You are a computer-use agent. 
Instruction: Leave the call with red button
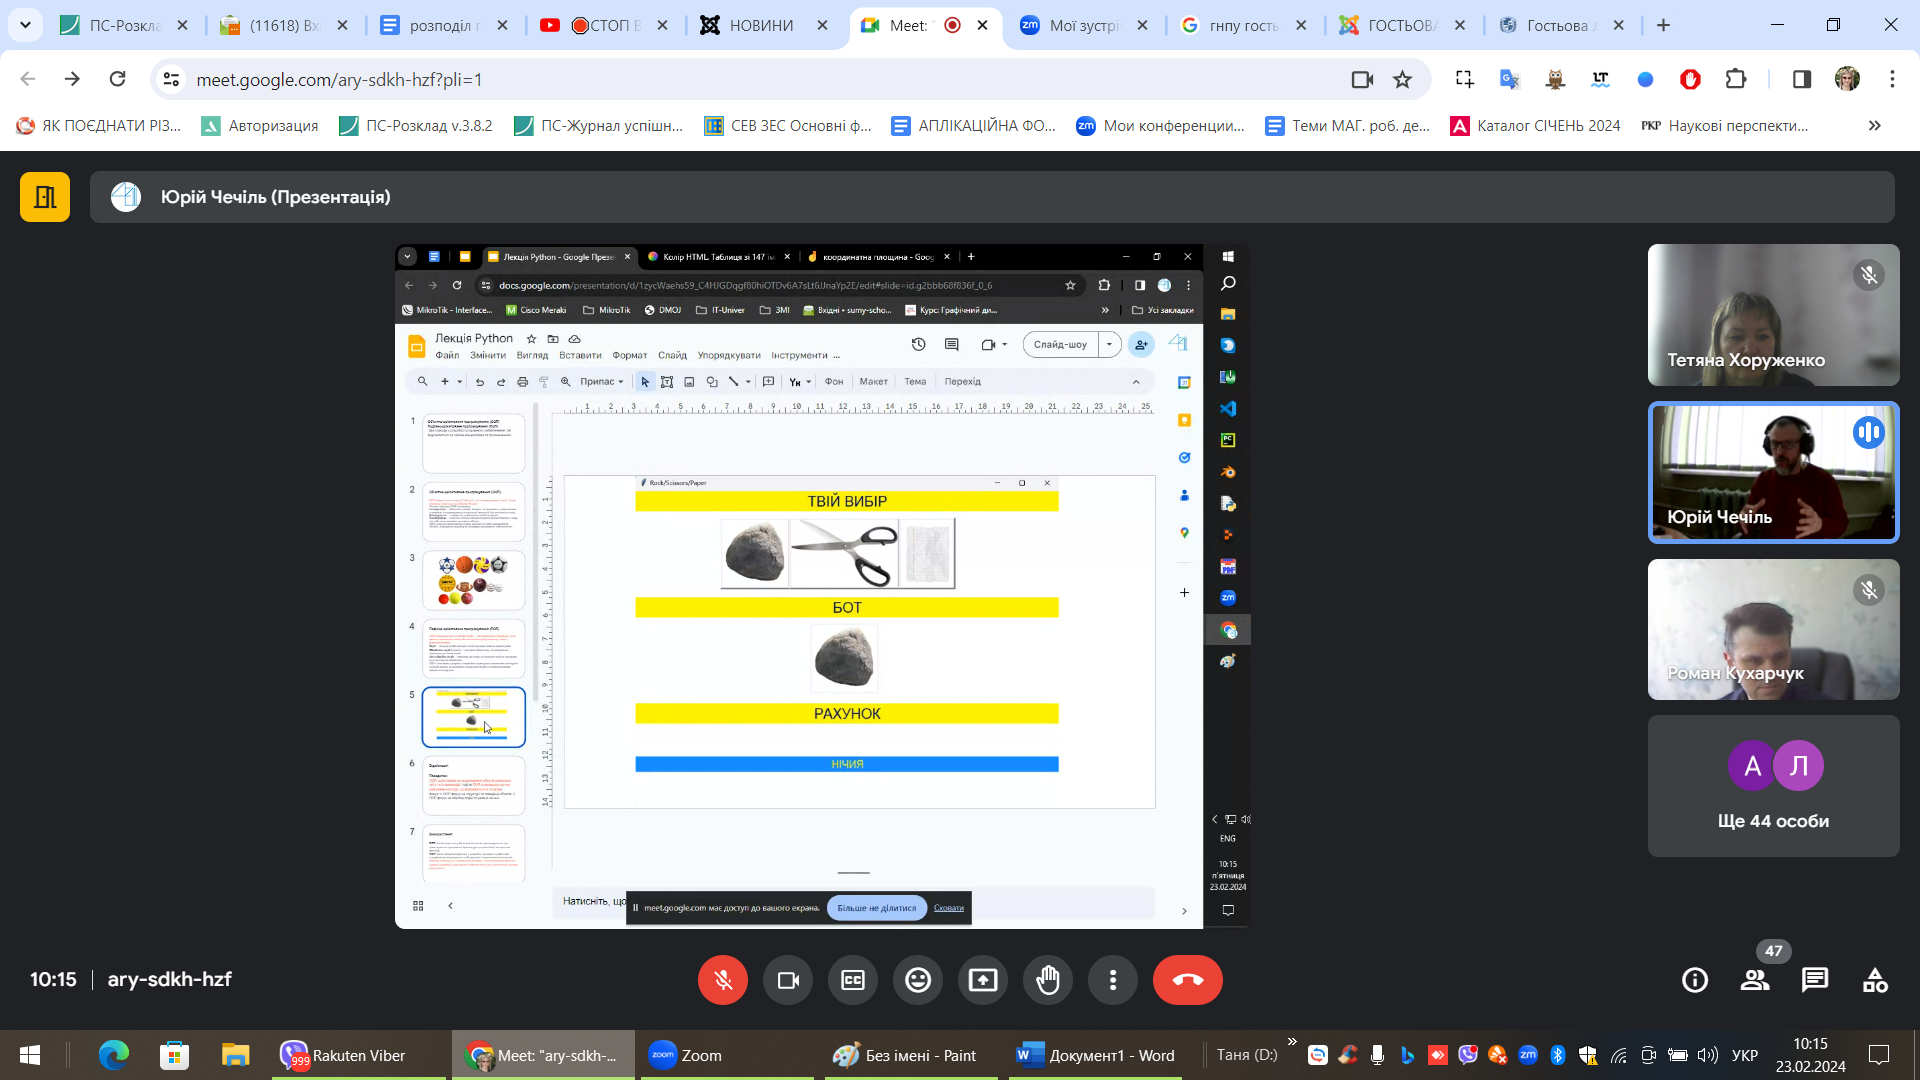pyautogui.click(x=1187, y=980)
